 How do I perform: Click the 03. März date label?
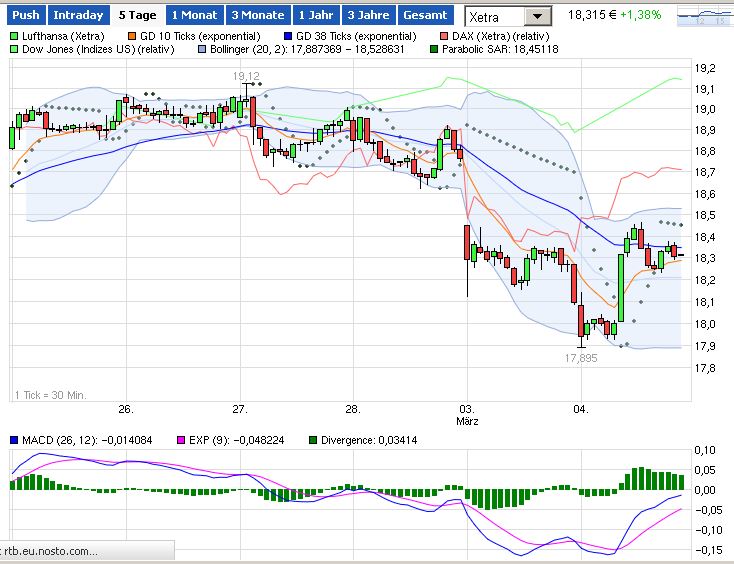tap(467, 415)
